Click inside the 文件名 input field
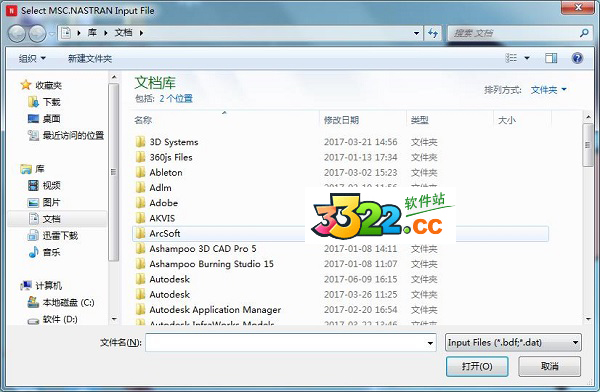Viewport: 600px width, 392px height. [x=285, y=342]
